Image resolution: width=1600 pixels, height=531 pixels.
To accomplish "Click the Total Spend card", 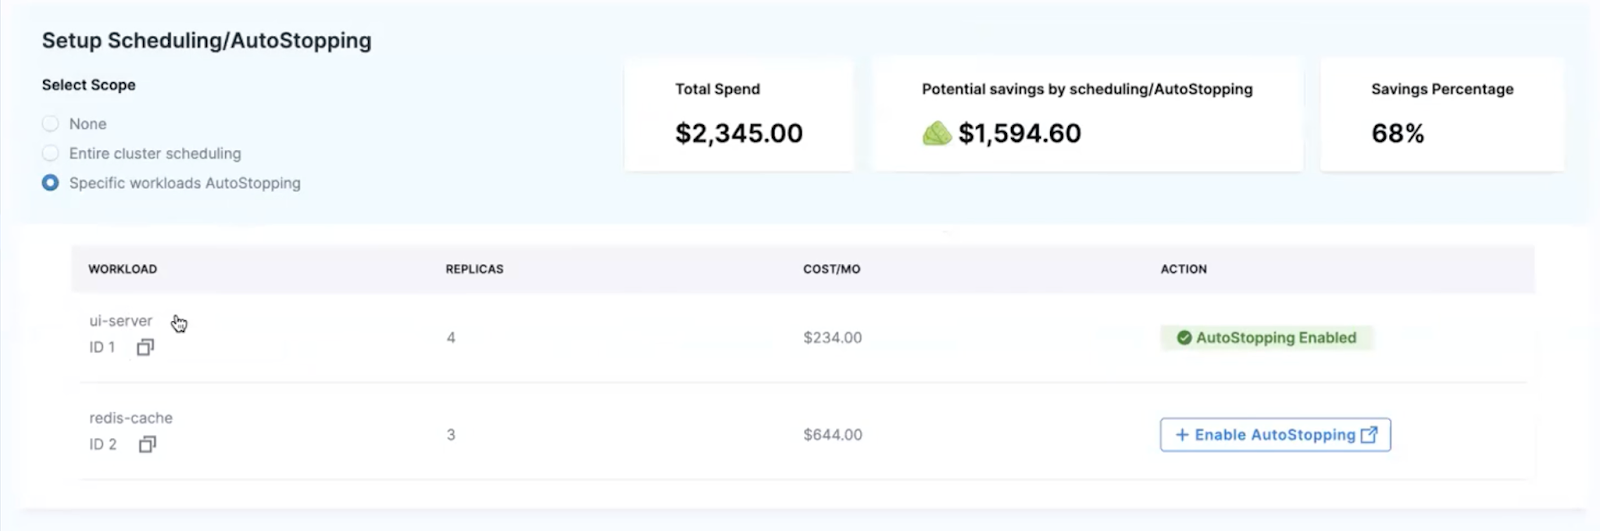I will coord(739,114).
